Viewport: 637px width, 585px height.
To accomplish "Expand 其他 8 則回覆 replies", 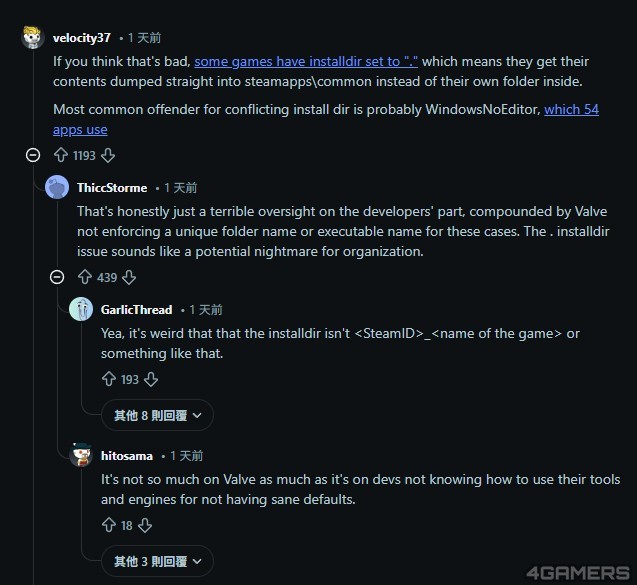I will (157, 415).
